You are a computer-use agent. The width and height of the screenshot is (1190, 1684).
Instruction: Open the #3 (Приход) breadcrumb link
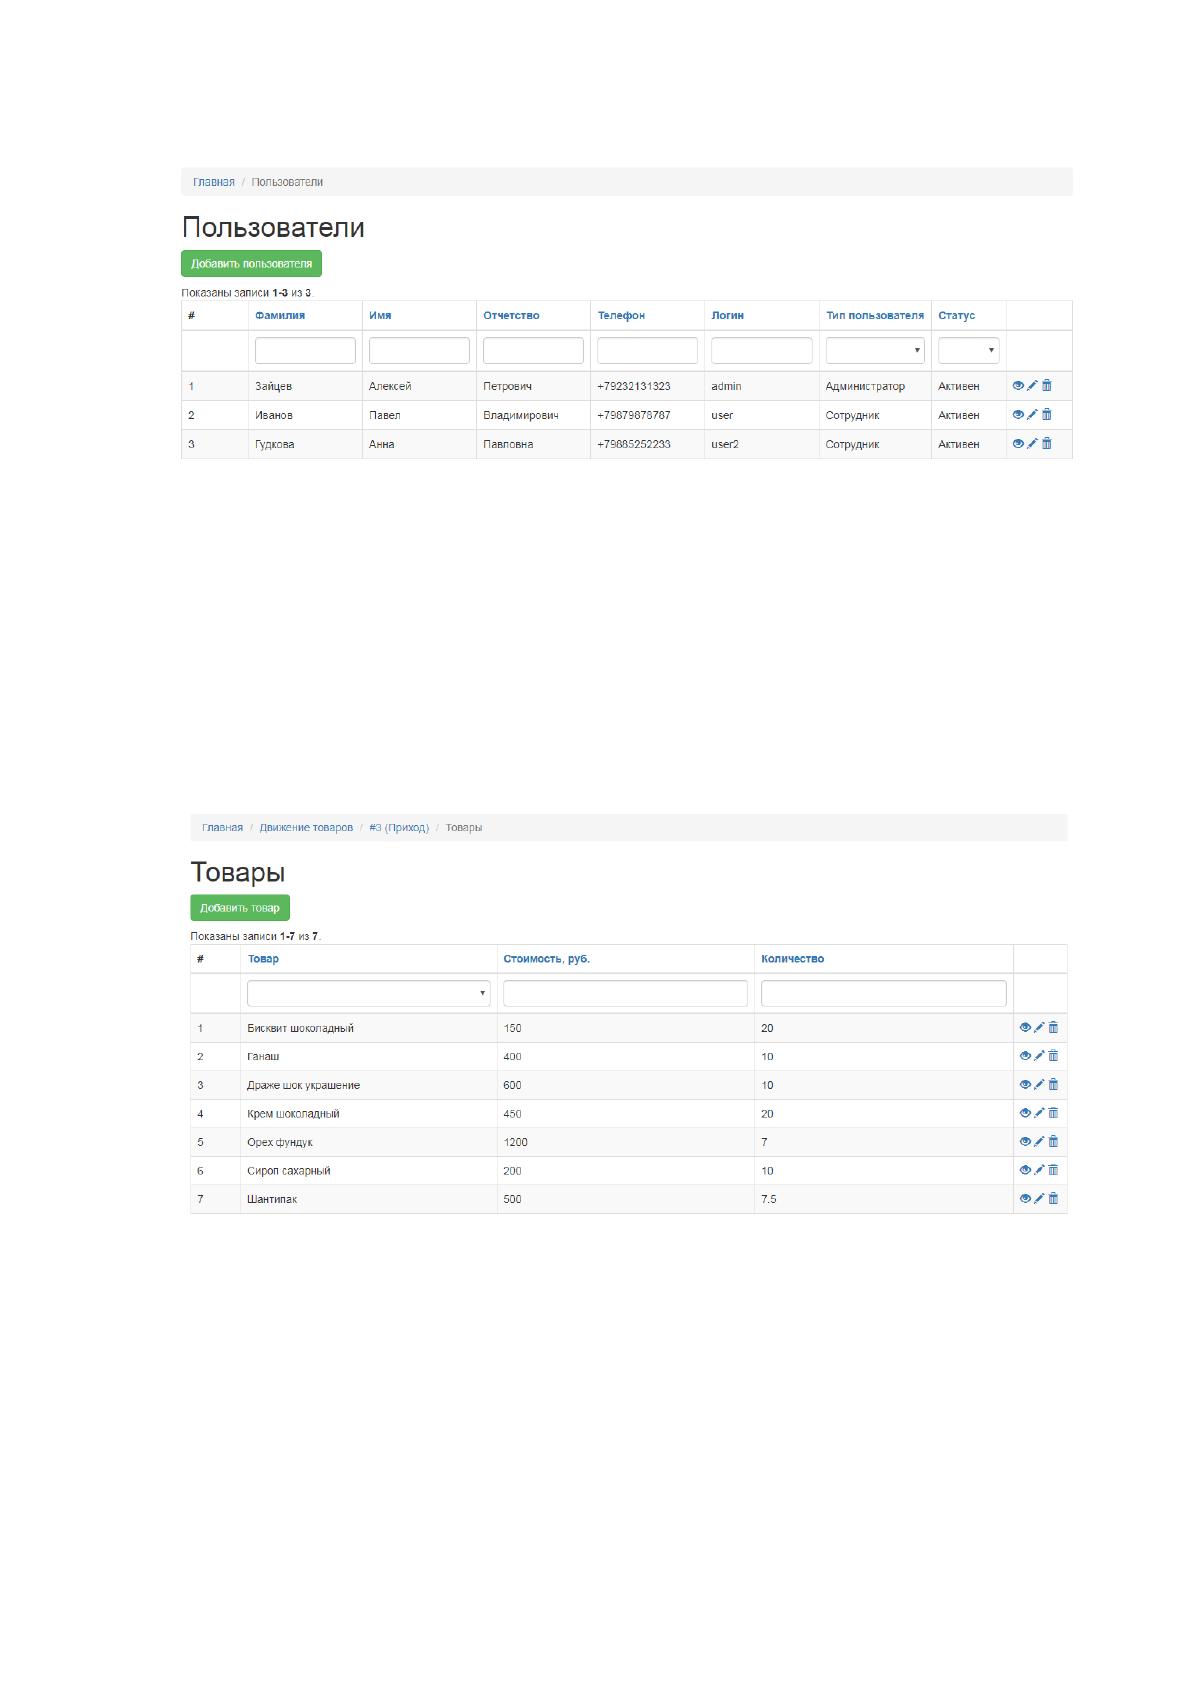[x=399, y=827]
